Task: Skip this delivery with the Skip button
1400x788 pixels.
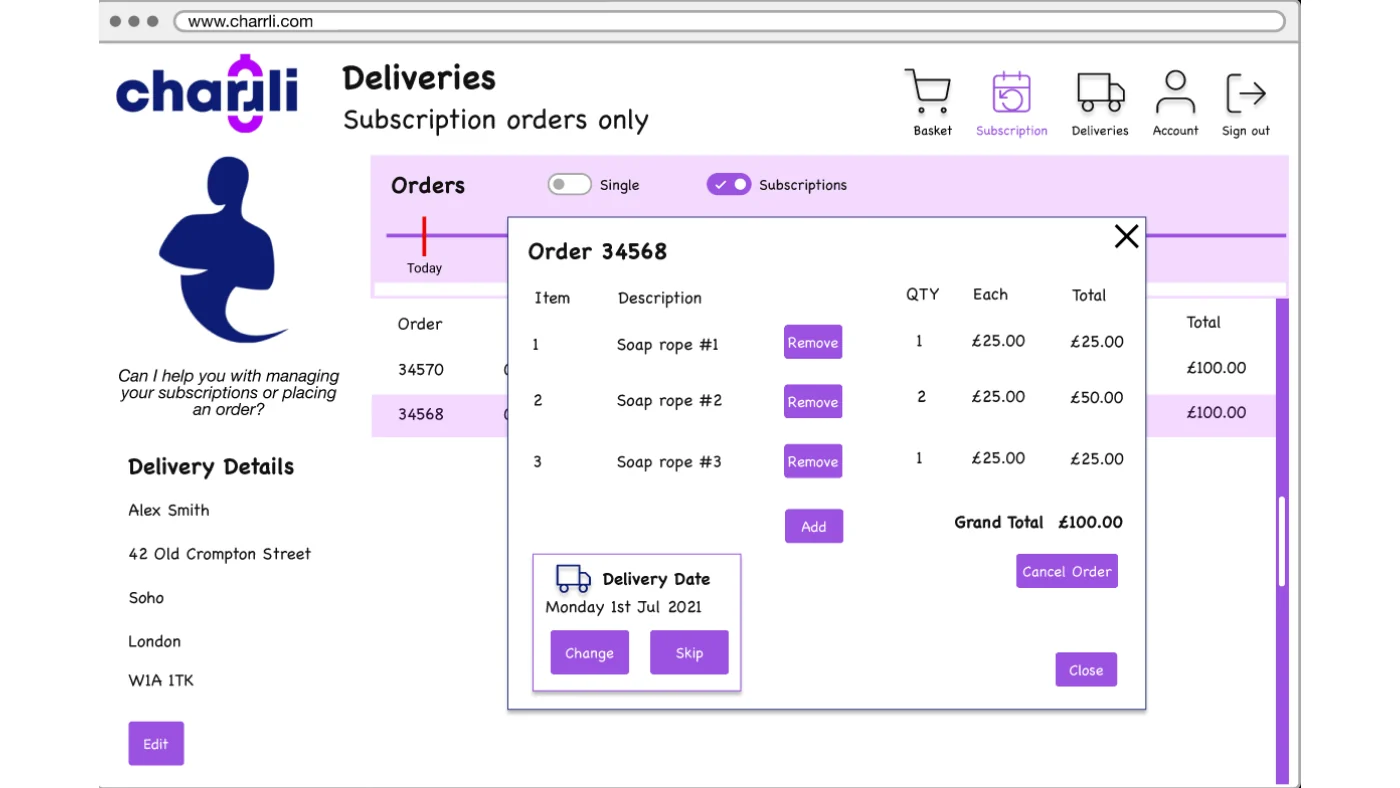Action: click(689, 652)
